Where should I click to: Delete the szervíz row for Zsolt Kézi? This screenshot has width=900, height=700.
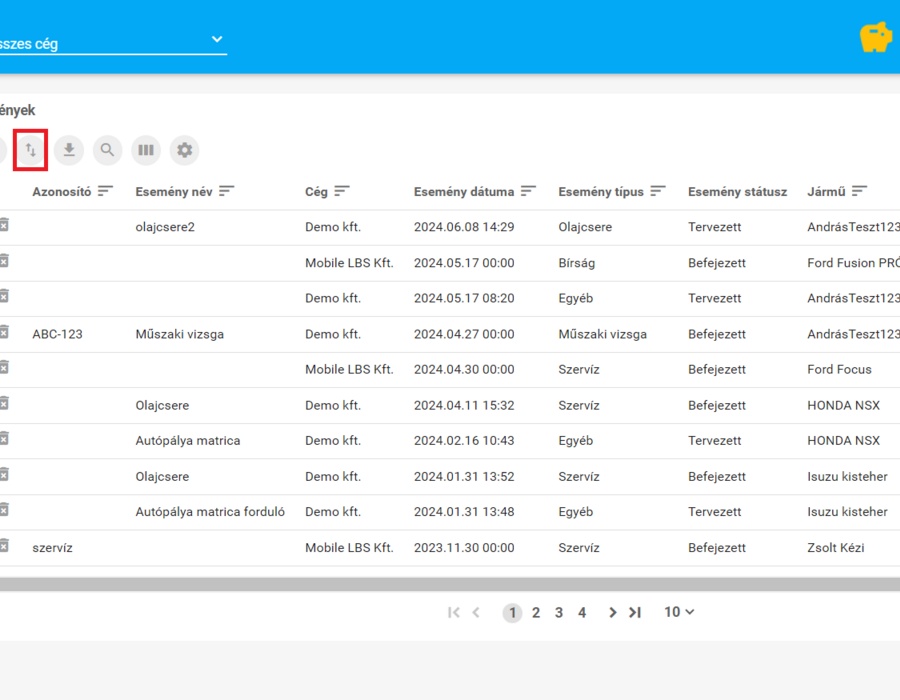click(x=4, y=546)
